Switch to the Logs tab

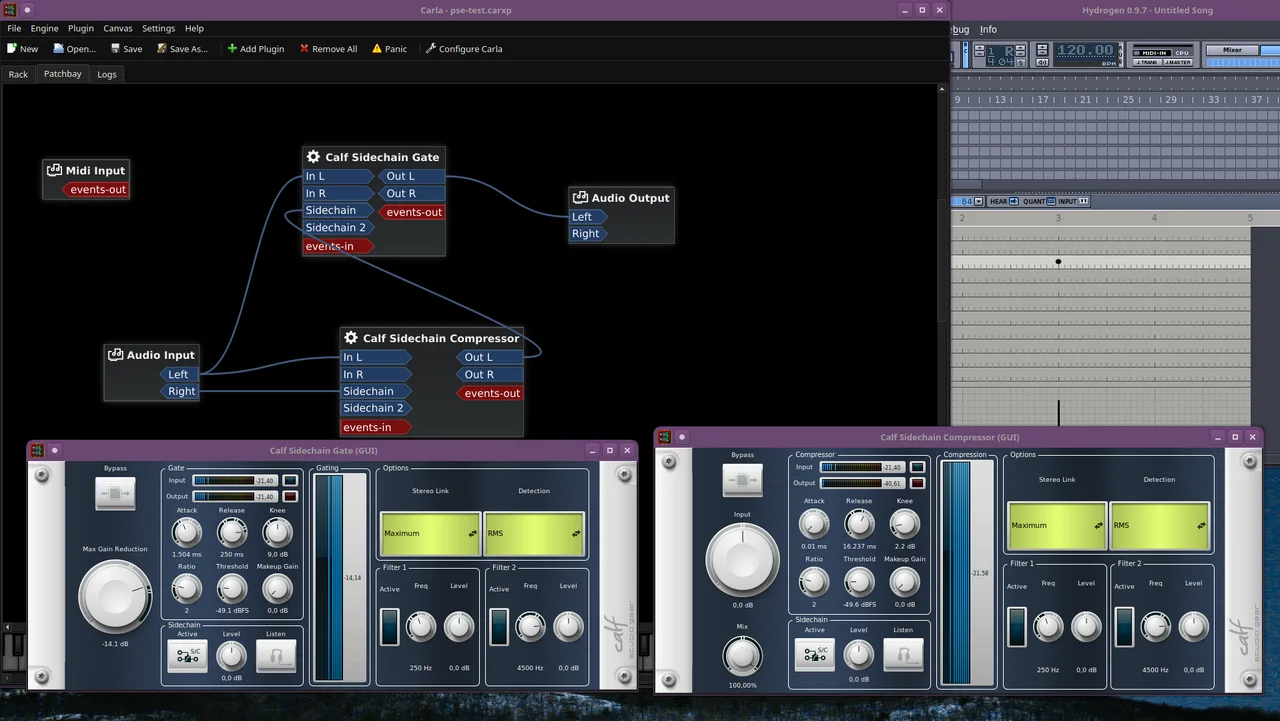(x=107, y=74)
